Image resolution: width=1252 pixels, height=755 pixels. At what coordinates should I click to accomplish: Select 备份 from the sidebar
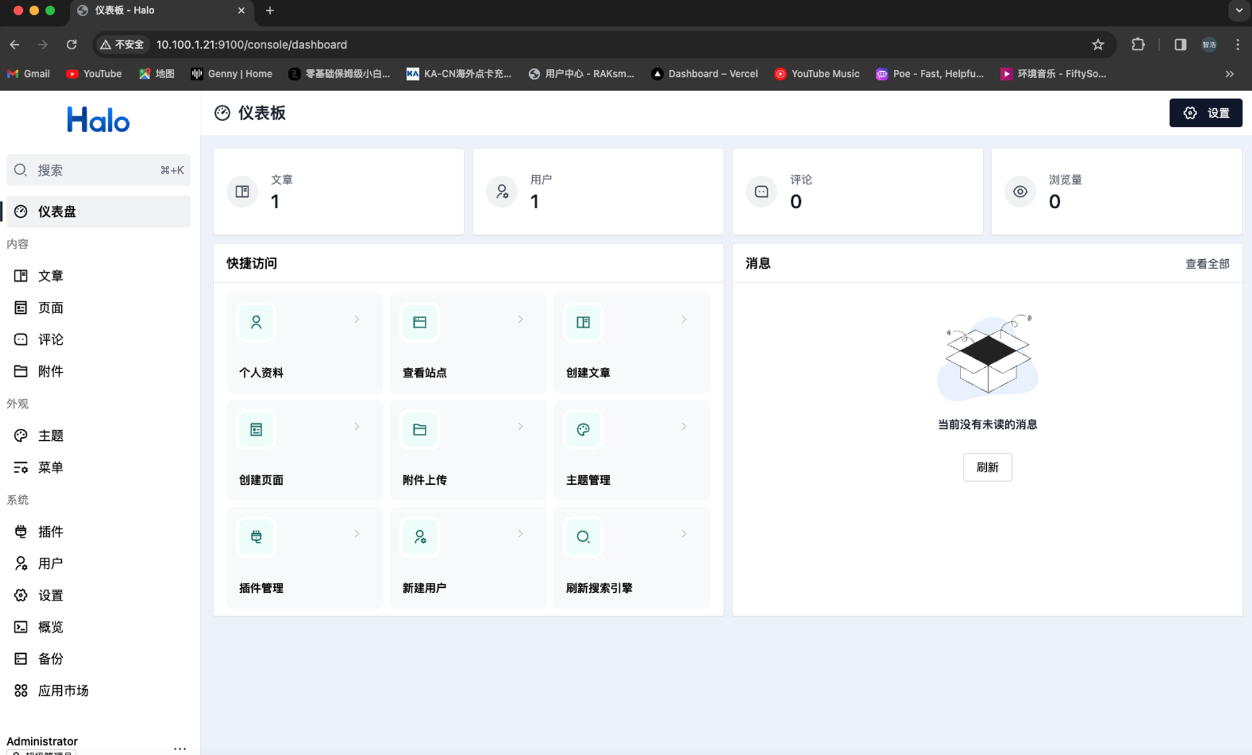click(x=50, y=659)
